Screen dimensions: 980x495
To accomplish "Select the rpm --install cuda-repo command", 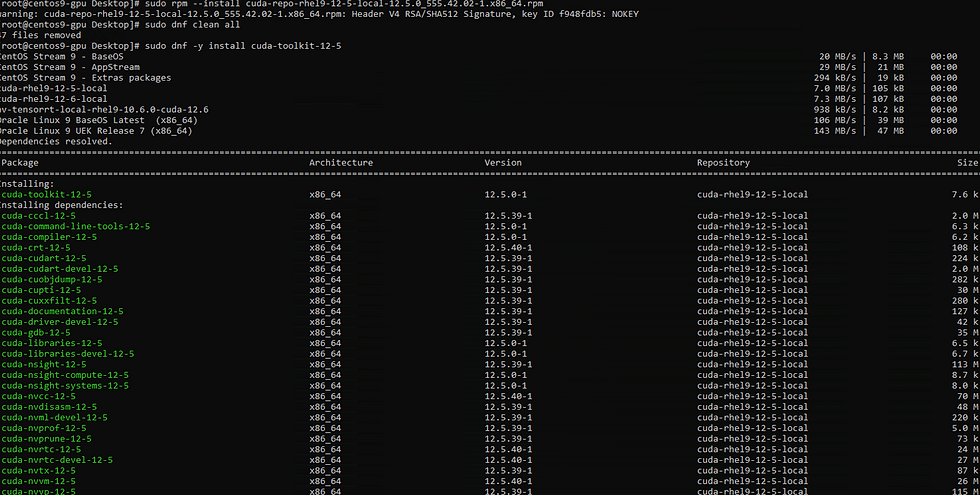I will click(x=344, y=4).
